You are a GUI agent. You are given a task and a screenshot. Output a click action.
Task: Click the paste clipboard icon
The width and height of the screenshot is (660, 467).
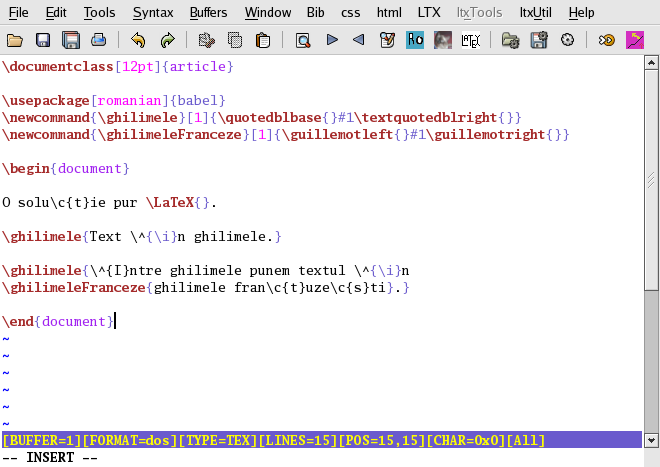[x=263, y=41]
